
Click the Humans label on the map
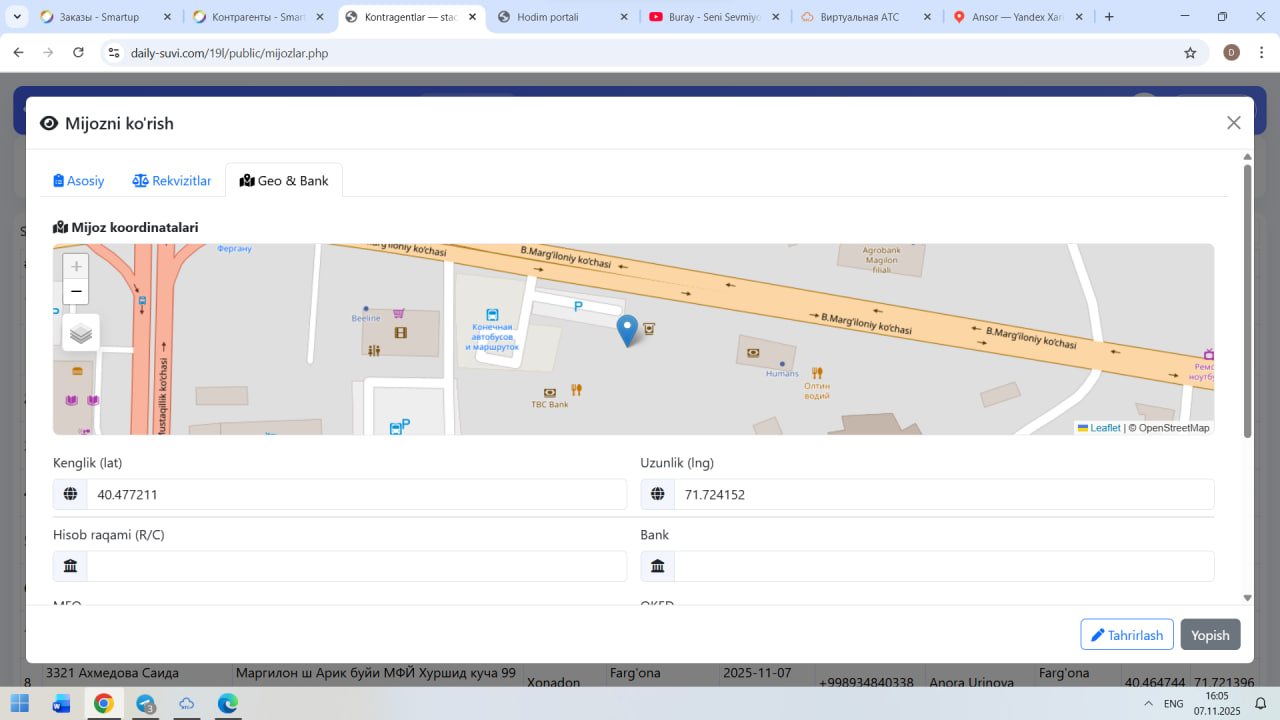point(782,374)
